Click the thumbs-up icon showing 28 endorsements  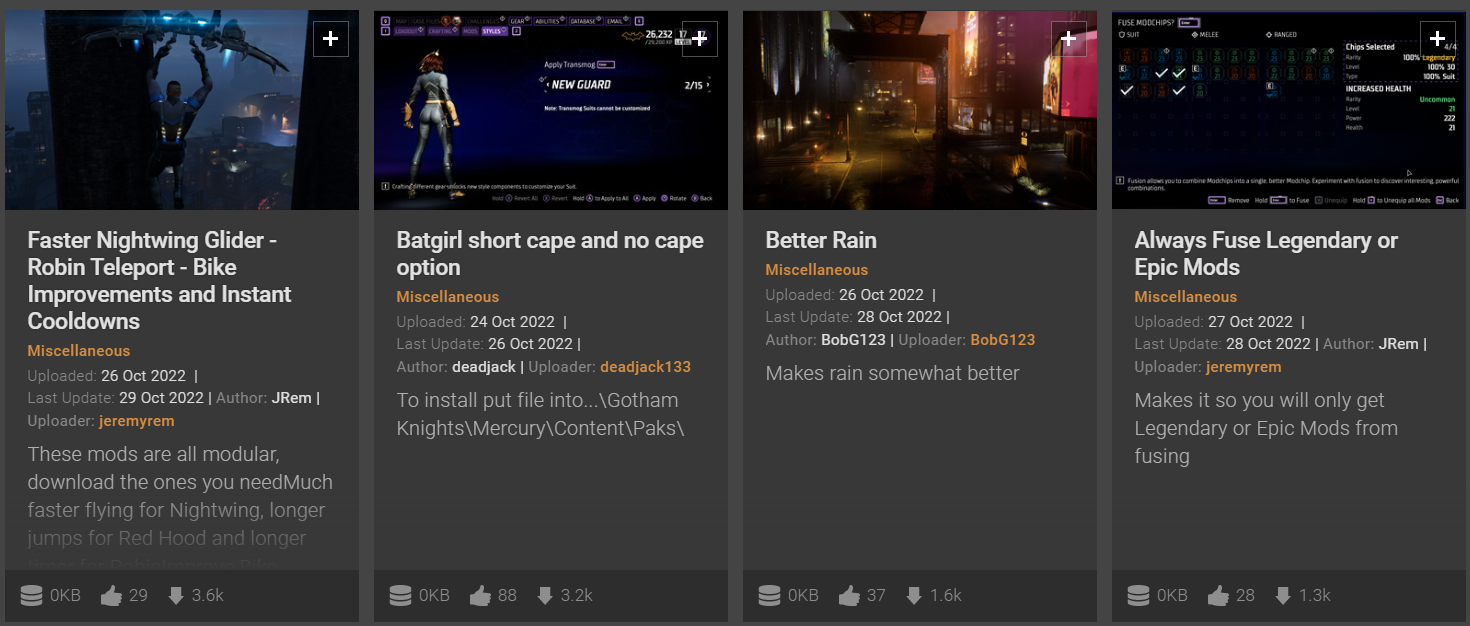tap(1218, 596)
